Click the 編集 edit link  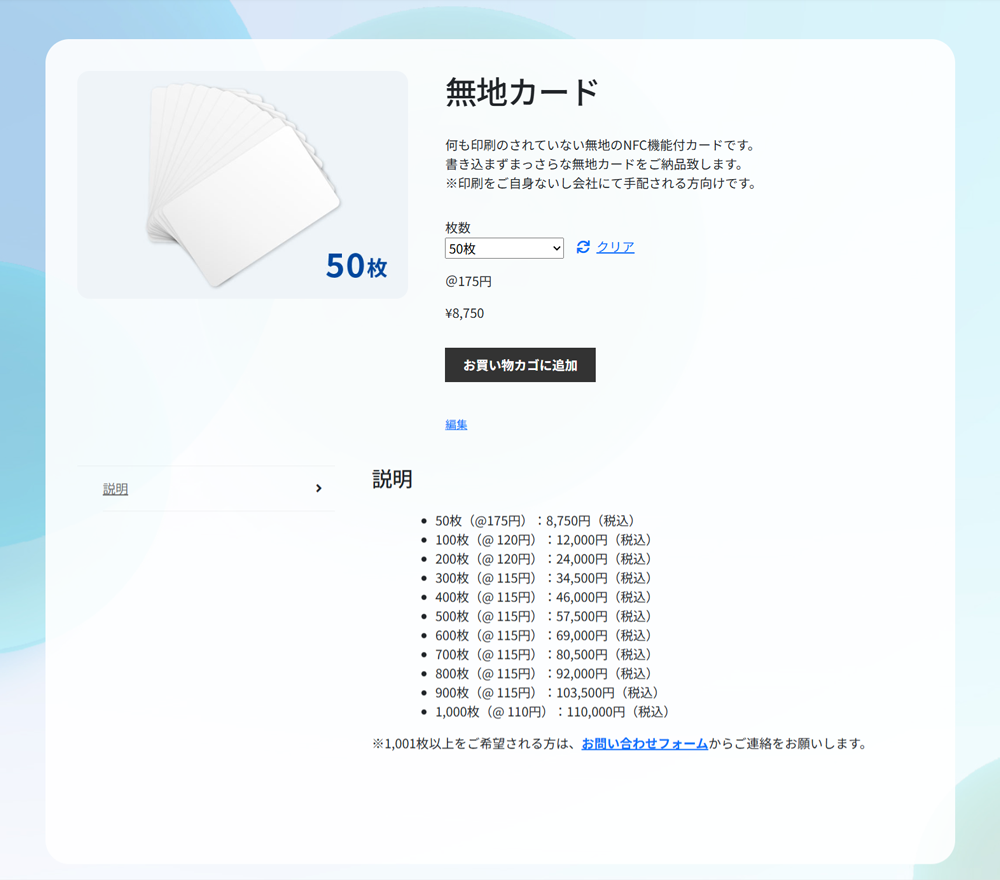click(x=455, y=424)
